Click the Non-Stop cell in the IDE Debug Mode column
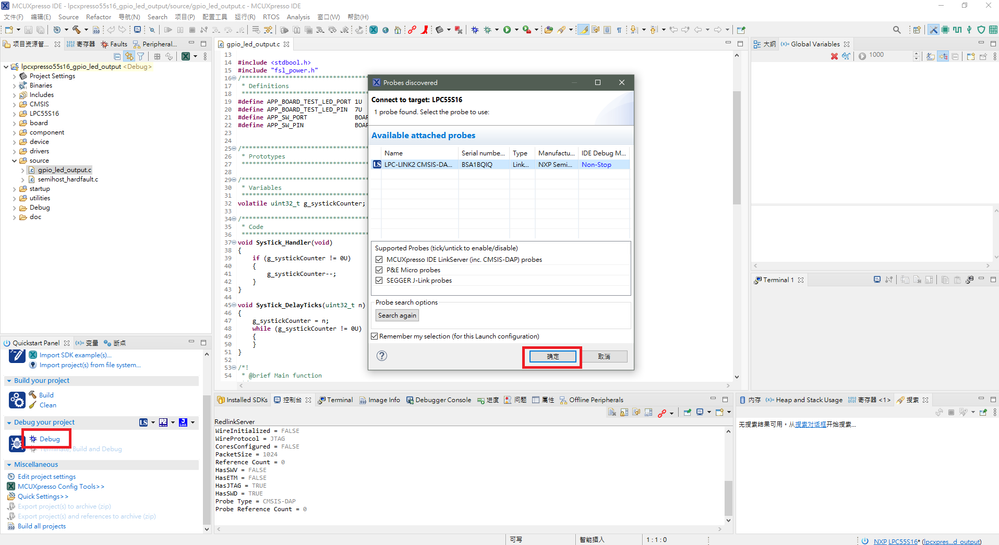999x545 pixels. point(596,164)
